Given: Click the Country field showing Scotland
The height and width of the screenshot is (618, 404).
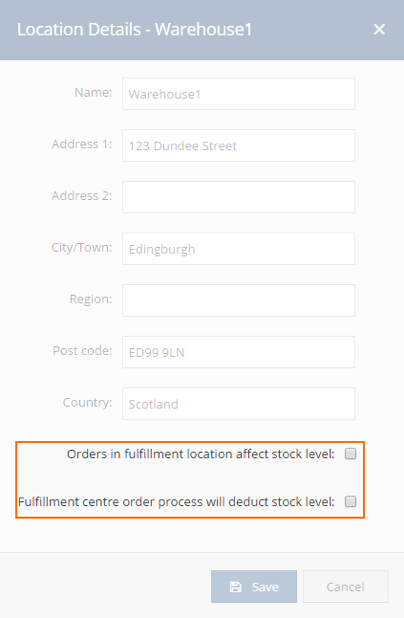Looking at the screenshot, I should pos(238,404).
